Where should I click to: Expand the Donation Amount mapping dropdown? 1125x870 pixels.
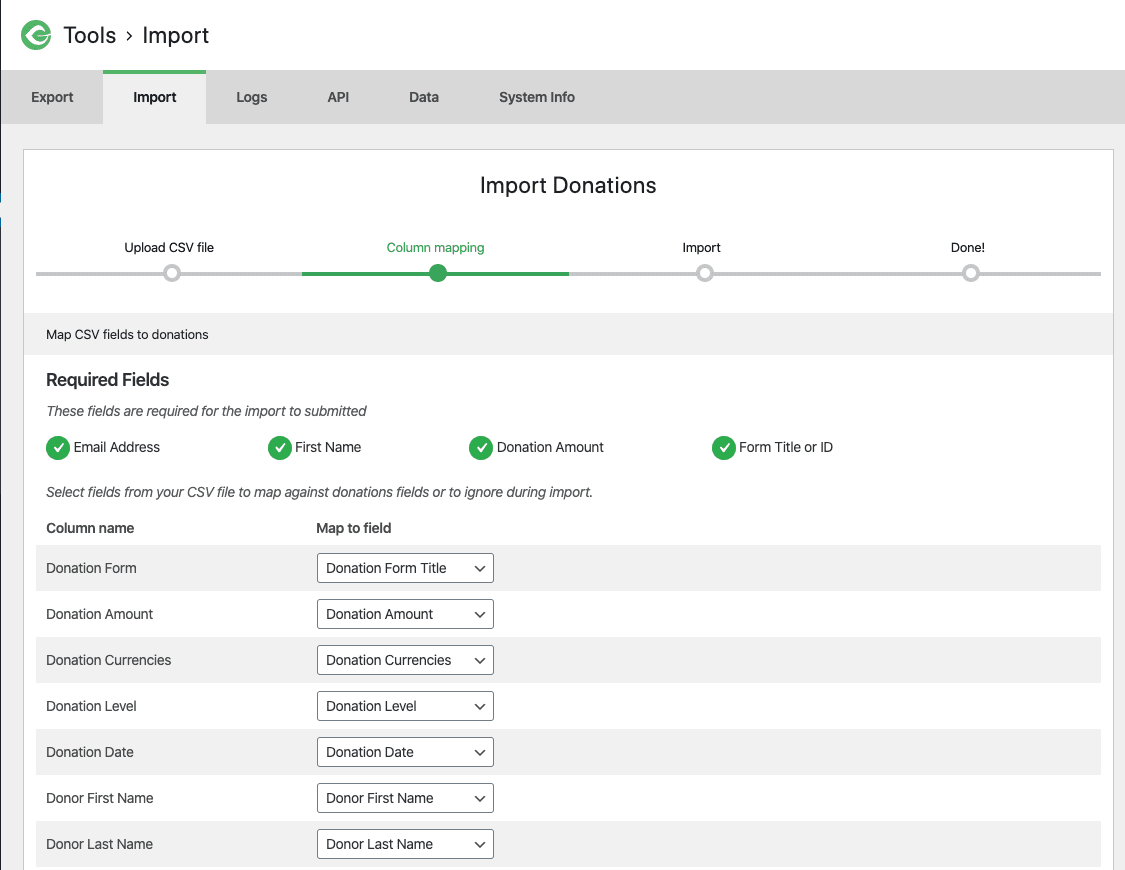click(405, 614)
